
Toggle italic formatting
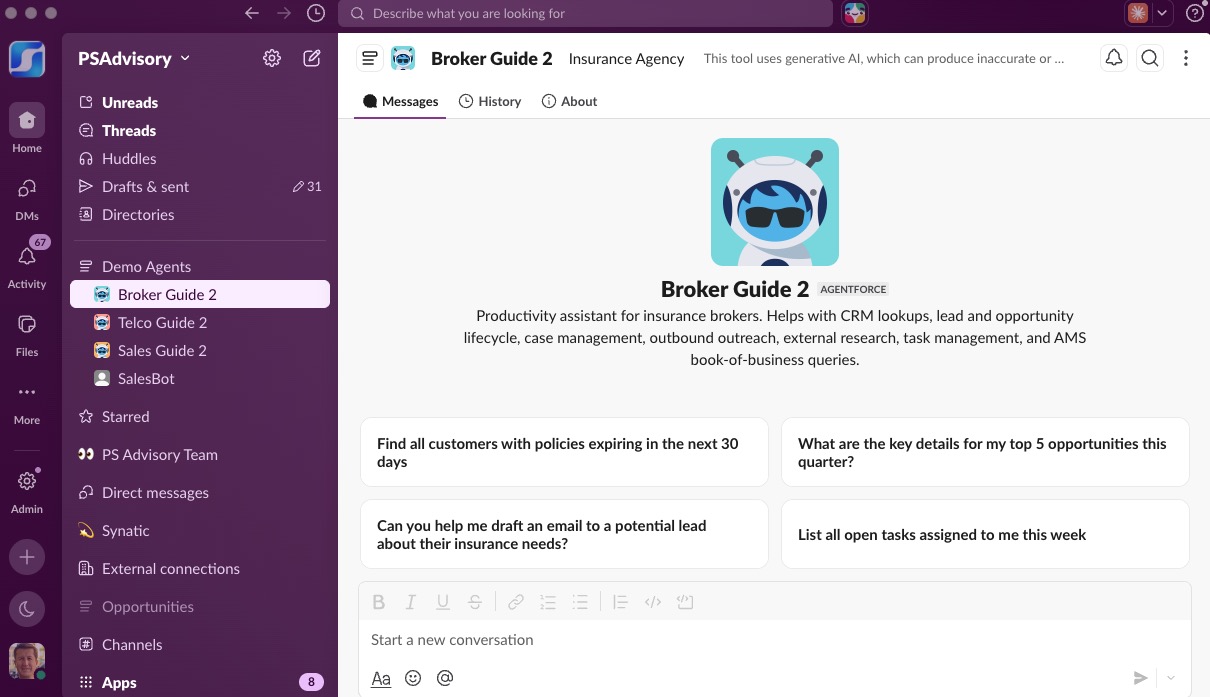click(x=411, y=602)
